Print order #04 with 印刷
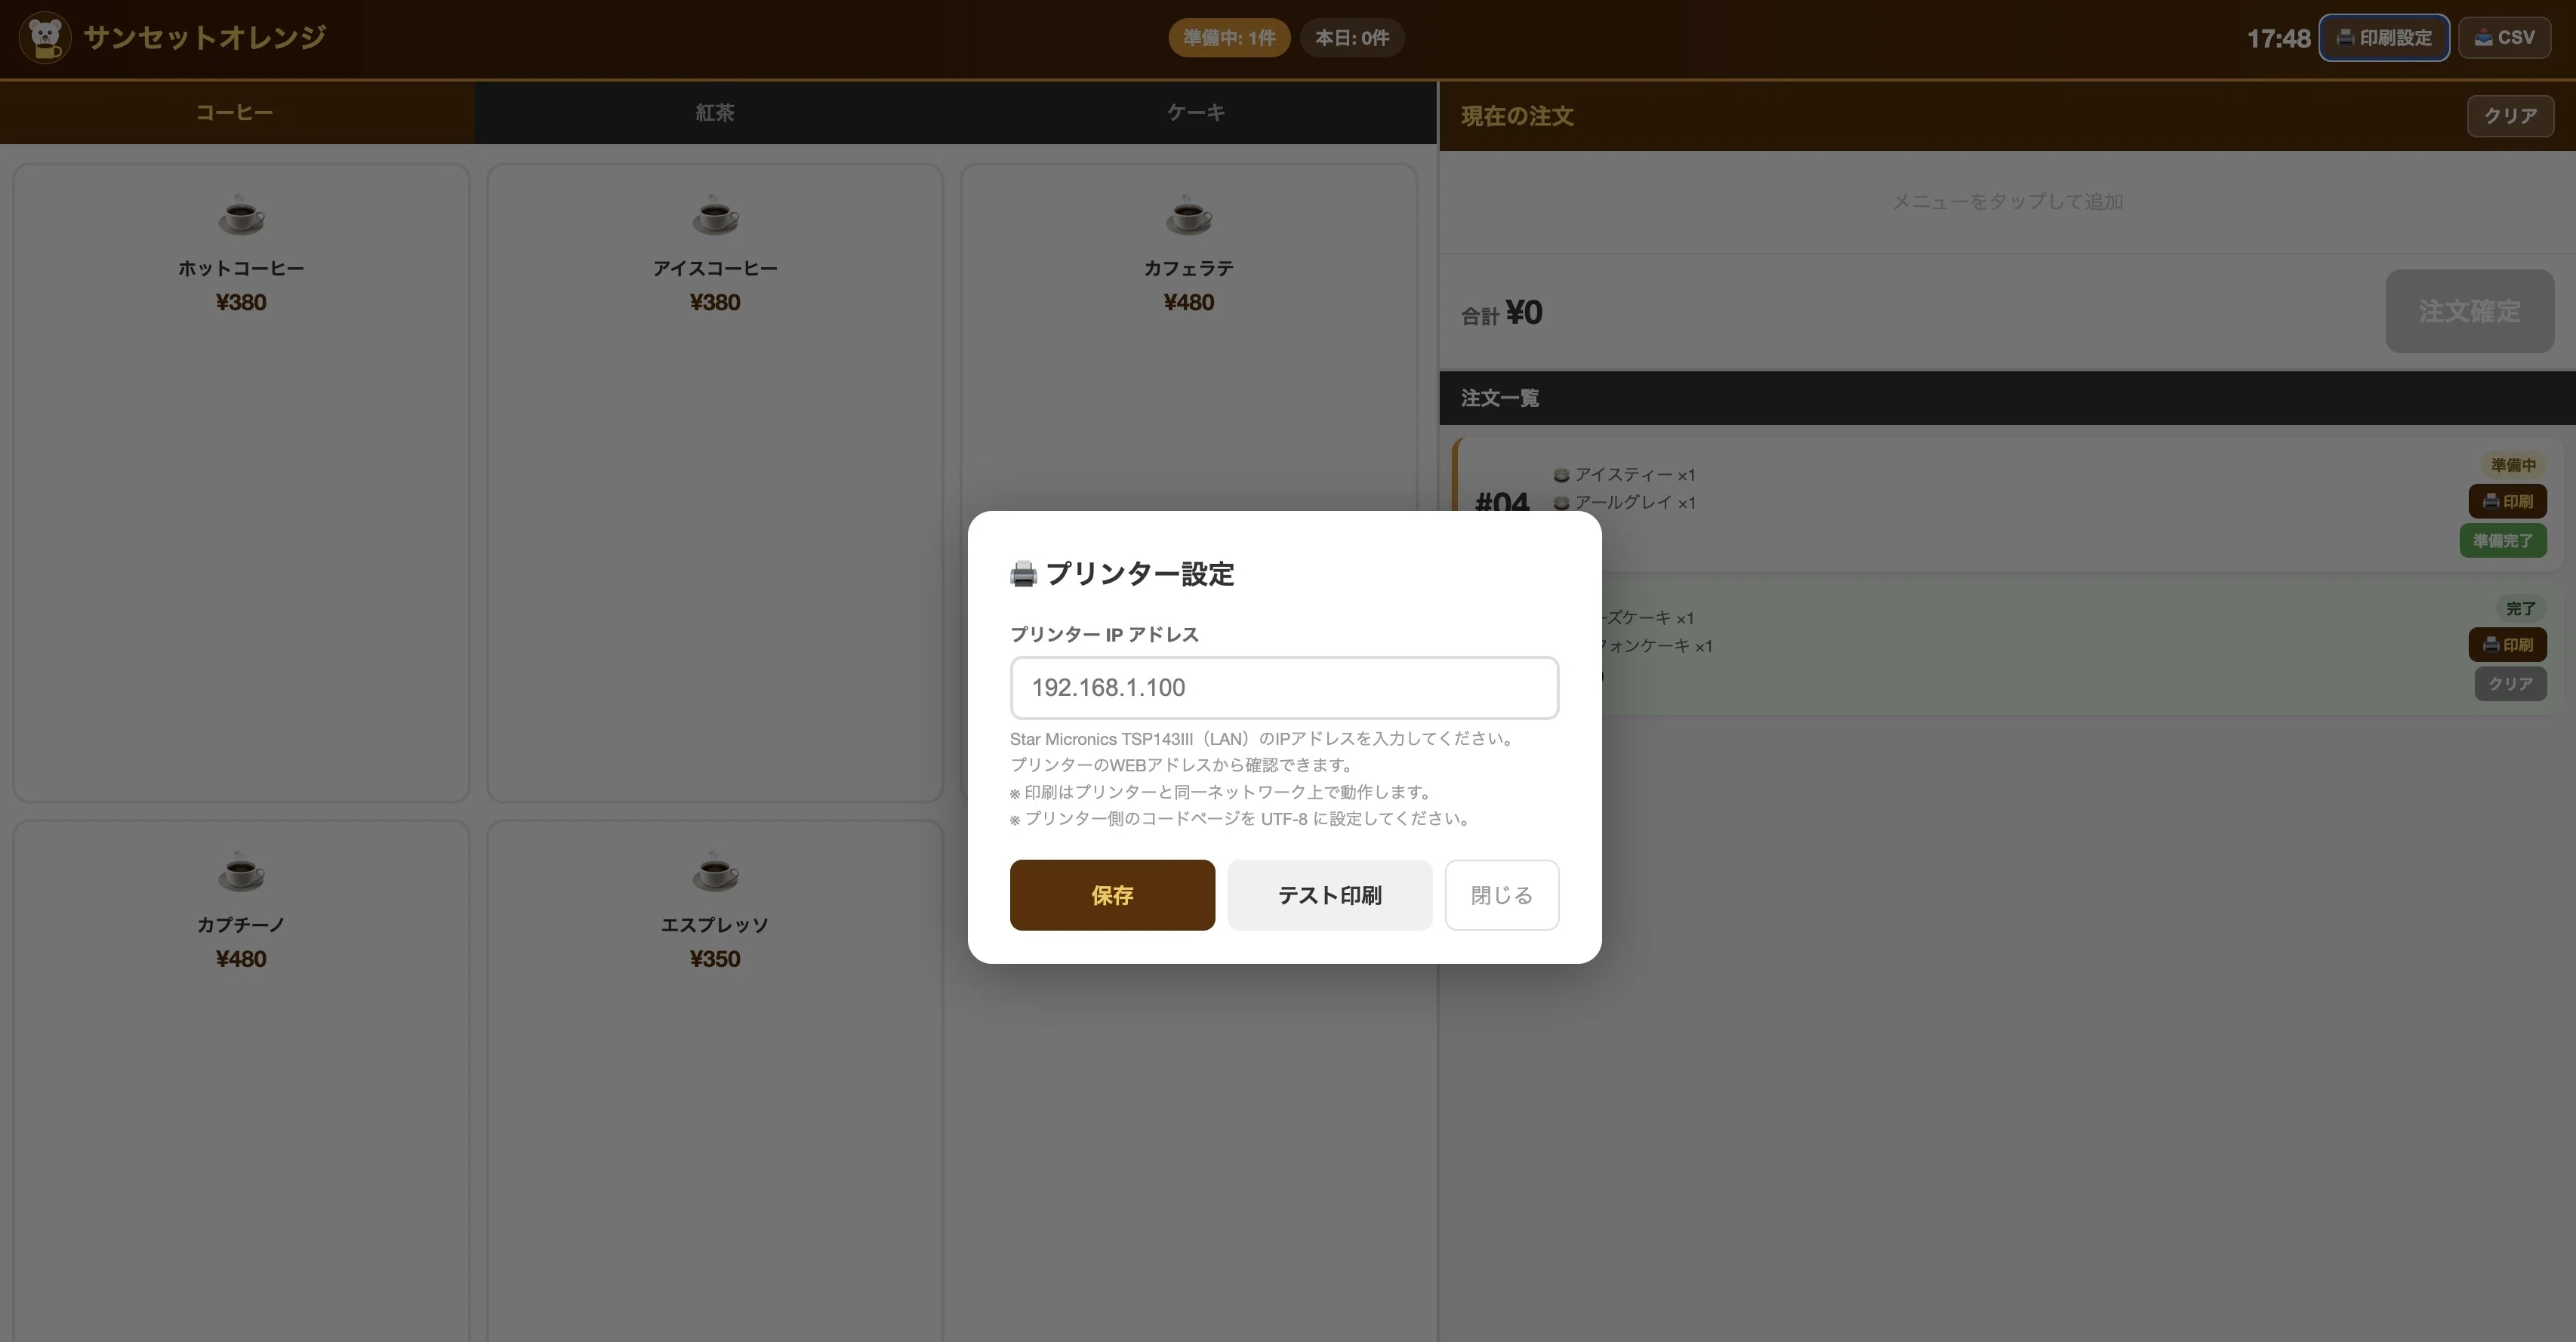Viewport: 2576px width, 1342px height. 2507,501
